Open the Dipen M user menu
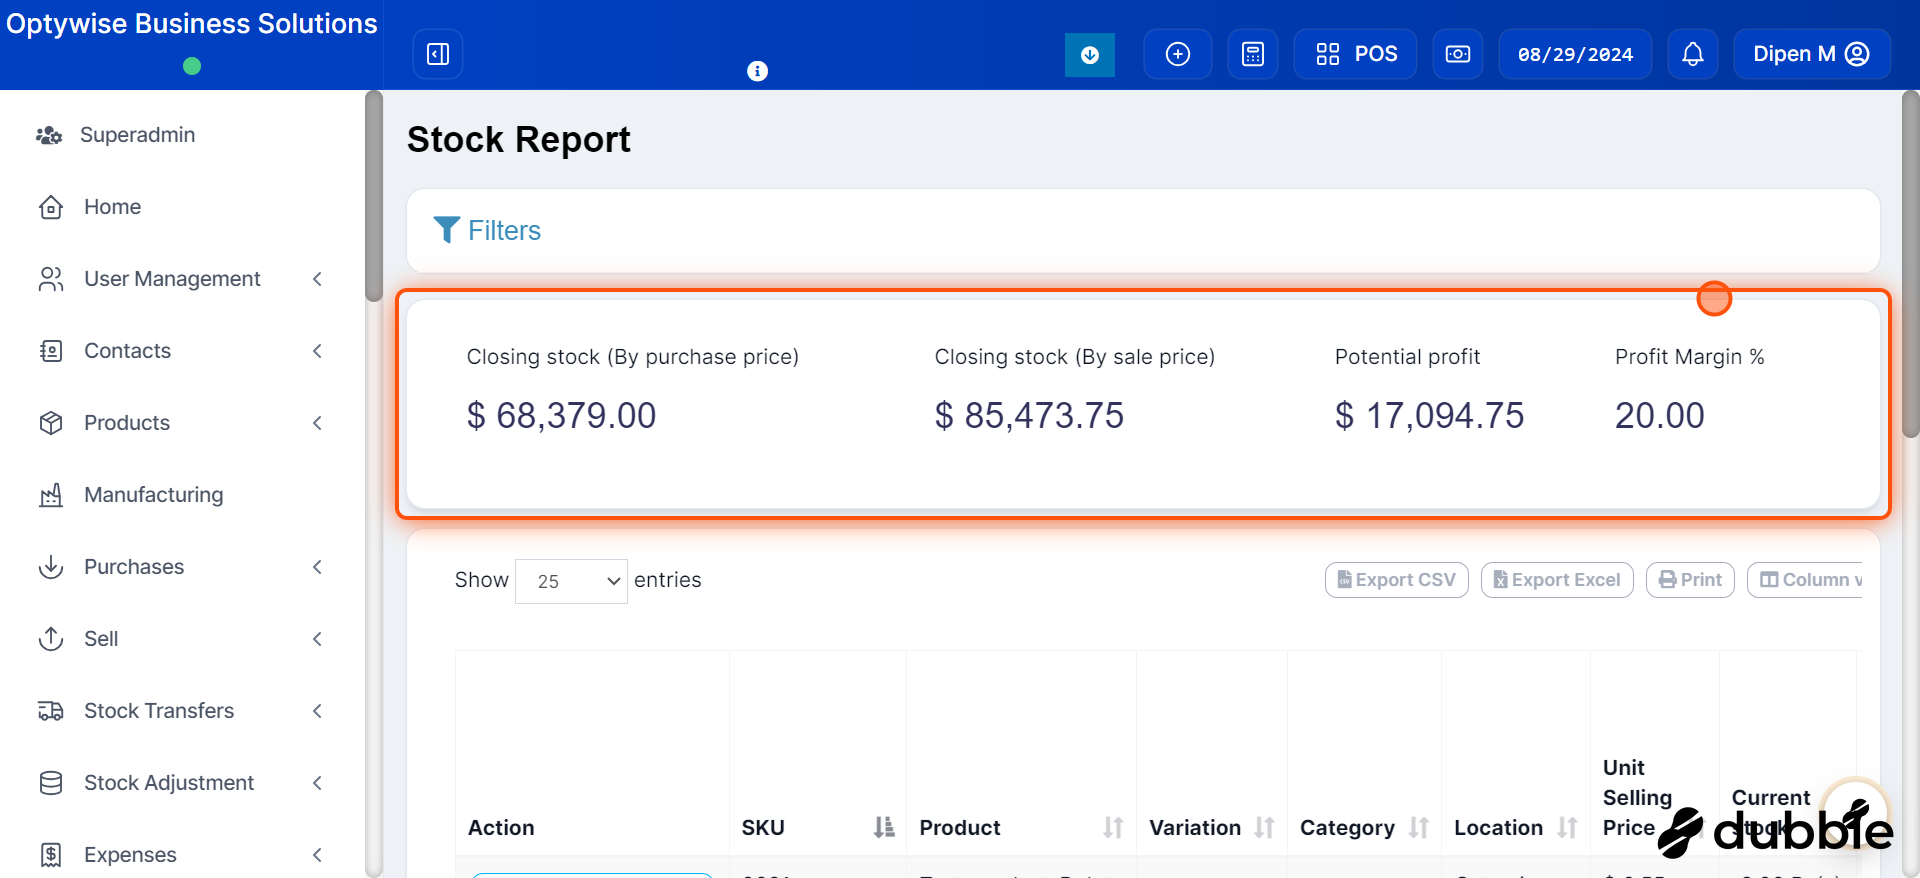 [x=1812, y=54]
